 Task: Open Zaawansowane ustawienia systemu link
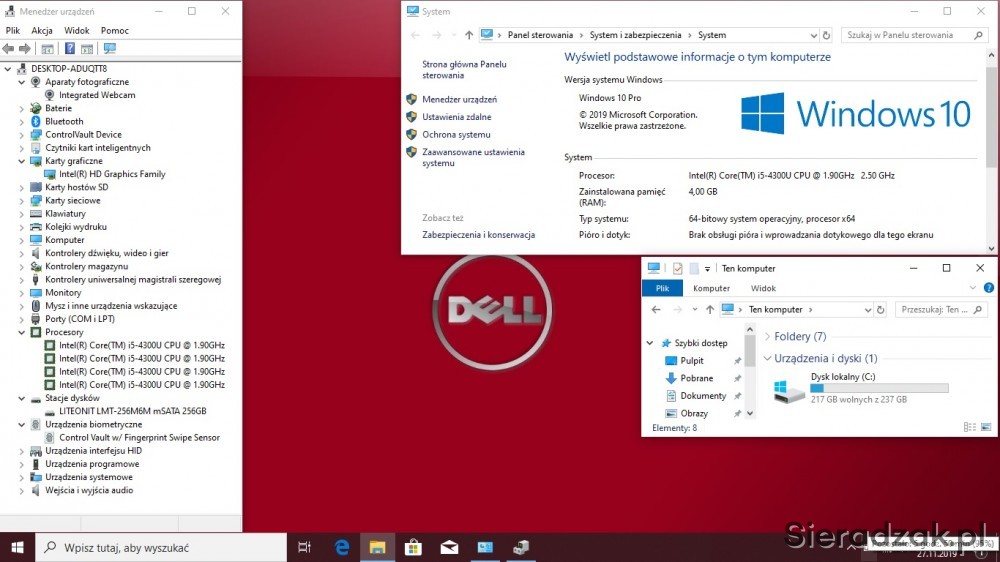[x=473, y=158]
